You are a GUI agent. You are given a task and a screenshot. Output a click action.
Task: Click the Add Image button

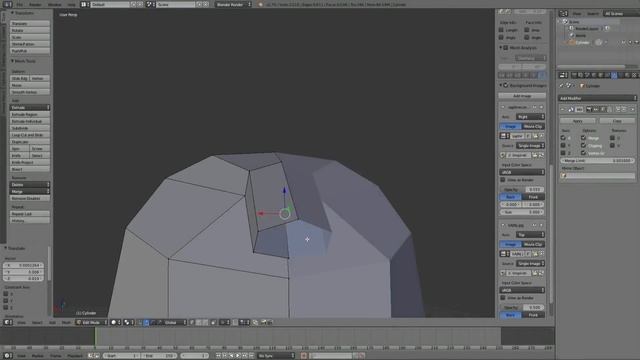(x=522, y=96)
